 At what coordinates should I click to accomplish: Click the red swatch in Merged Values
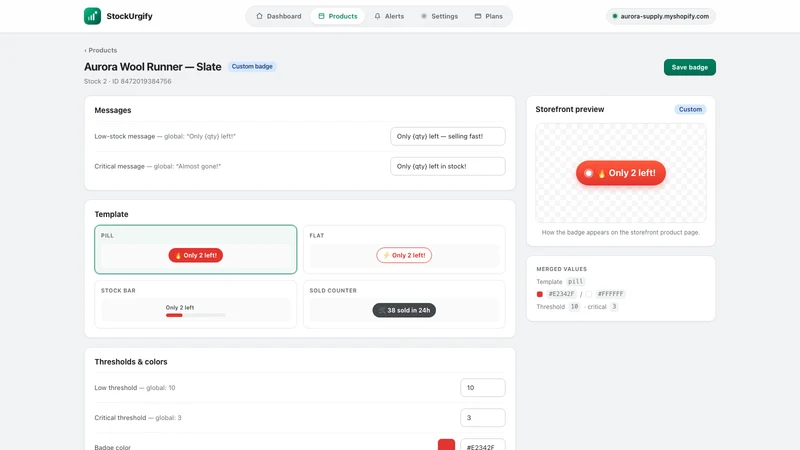(x=539, y=294)
